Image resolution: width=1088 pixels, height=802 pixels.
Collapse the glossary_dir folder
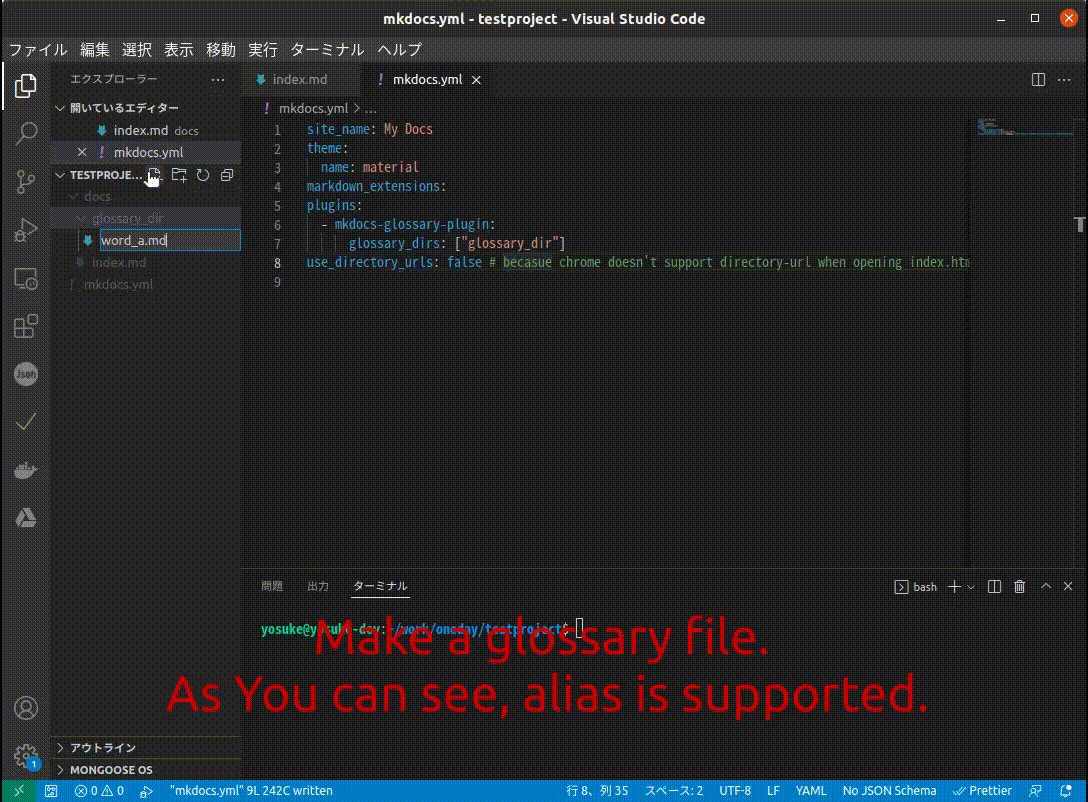[81, 219]
